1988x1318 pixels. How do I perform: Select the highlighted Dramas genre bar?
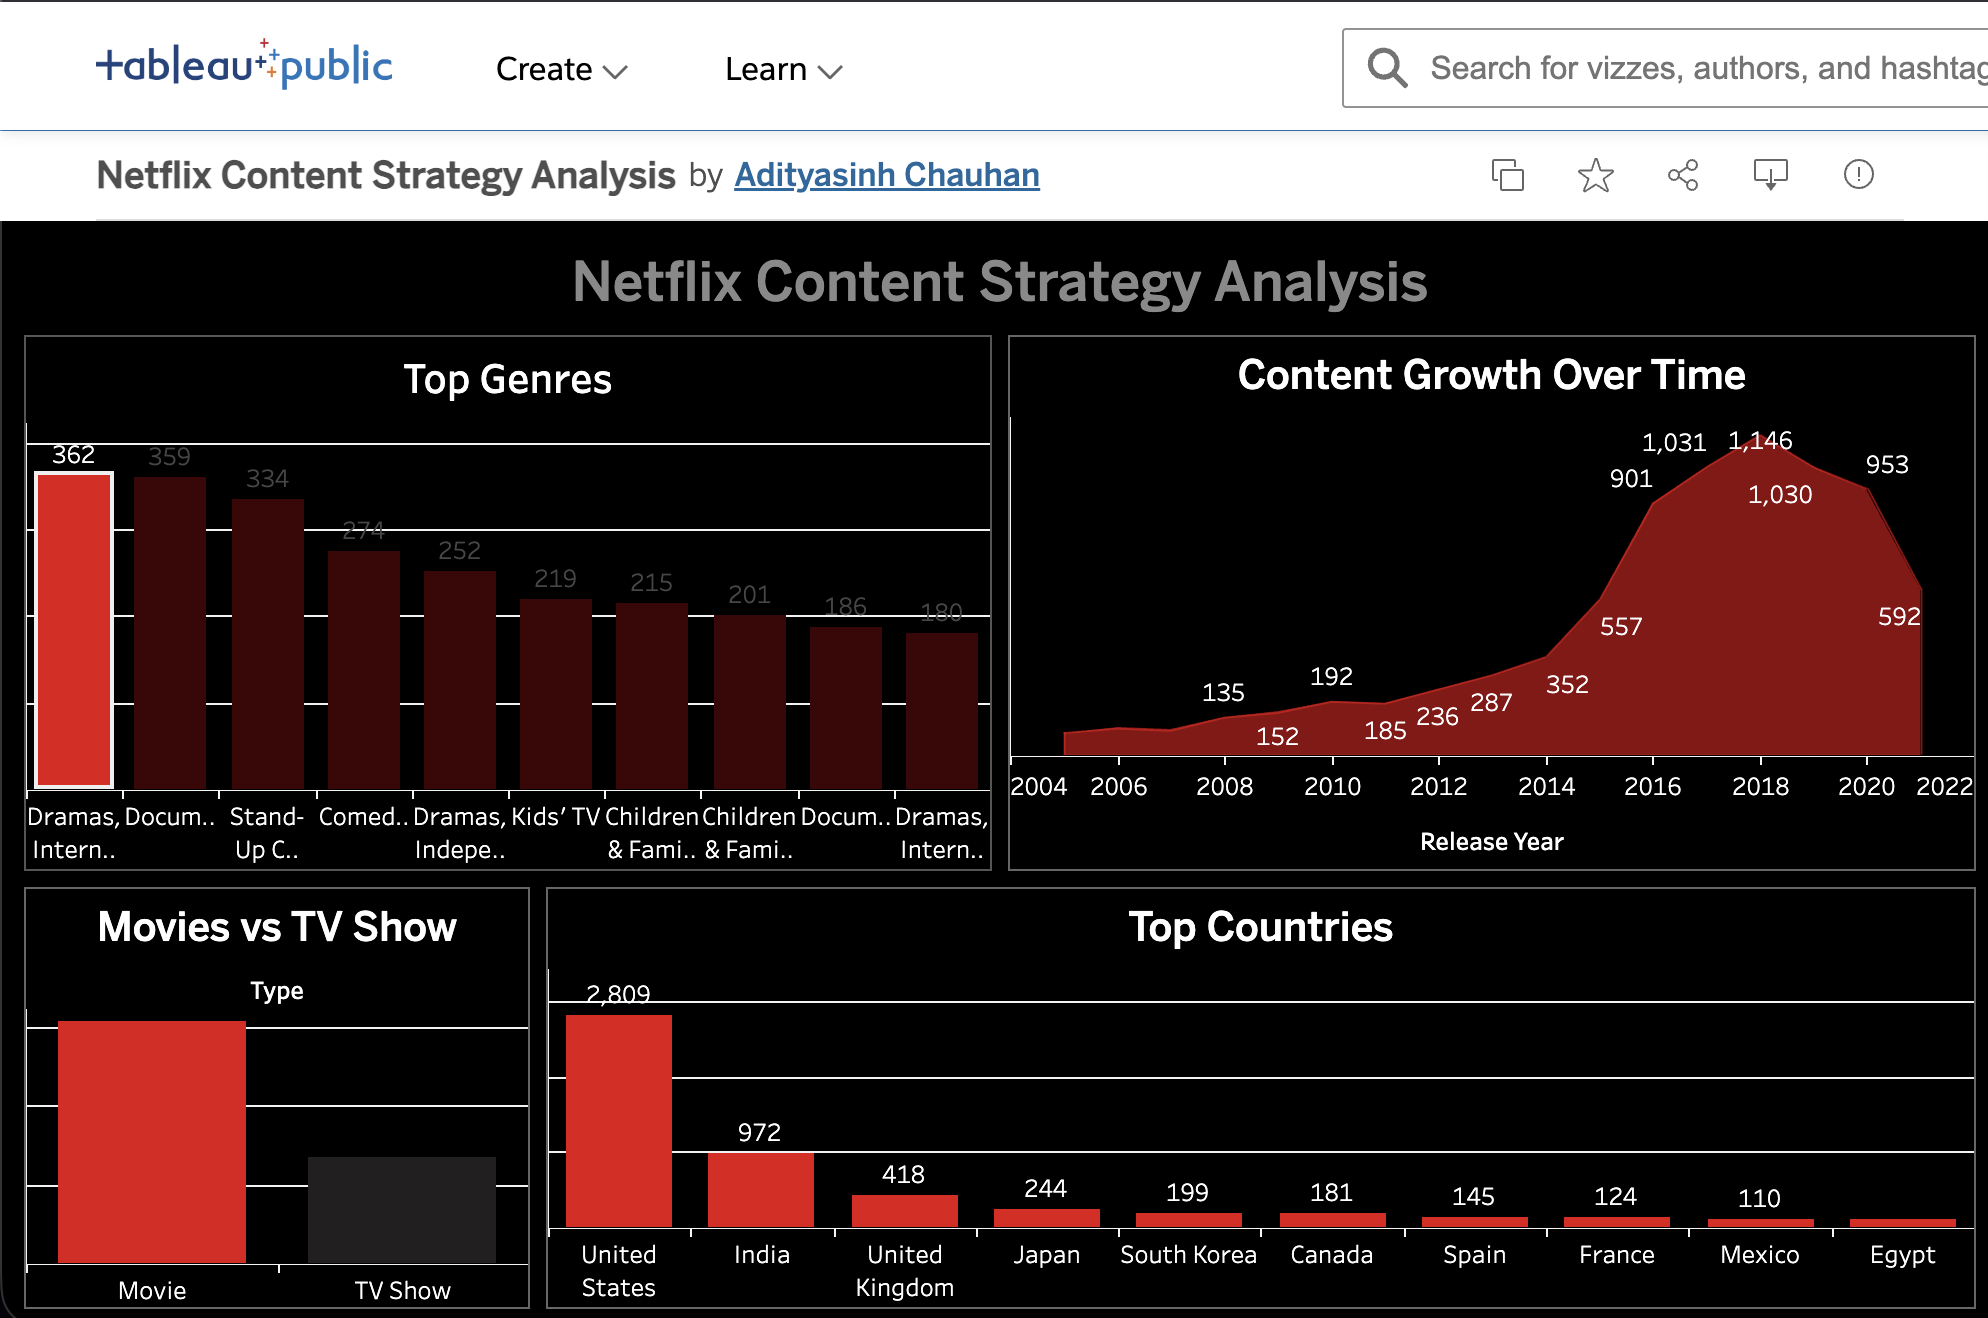pos(74,630)
